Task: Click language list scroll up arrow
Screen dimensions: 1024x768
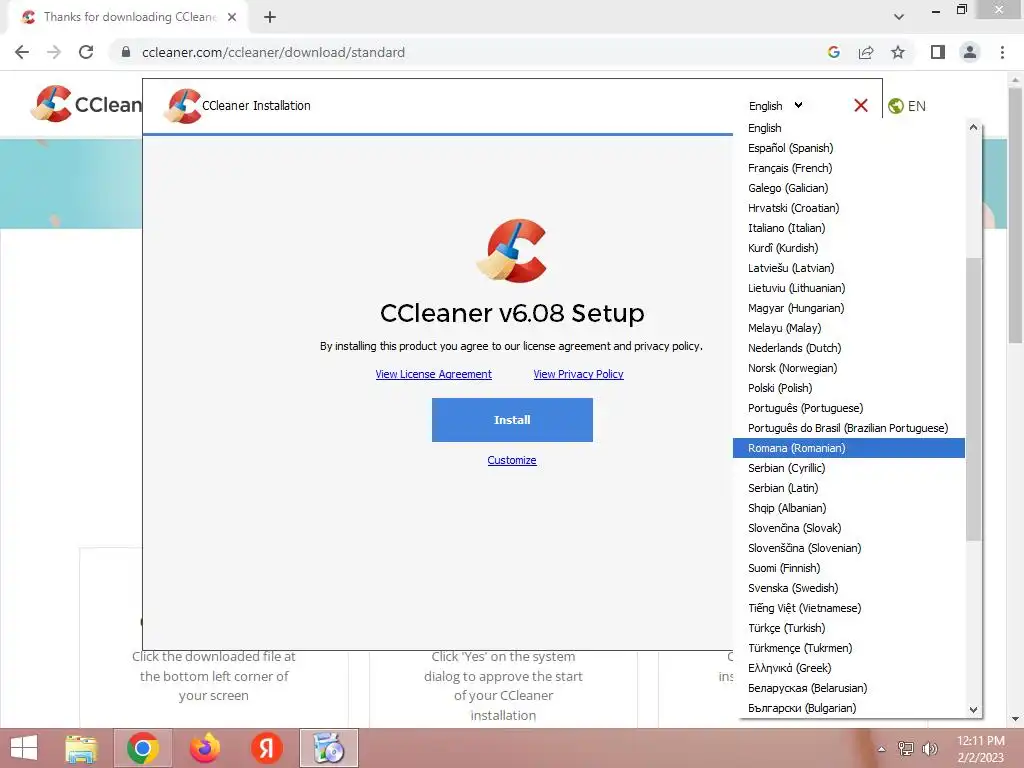Action: coord(974,127)
